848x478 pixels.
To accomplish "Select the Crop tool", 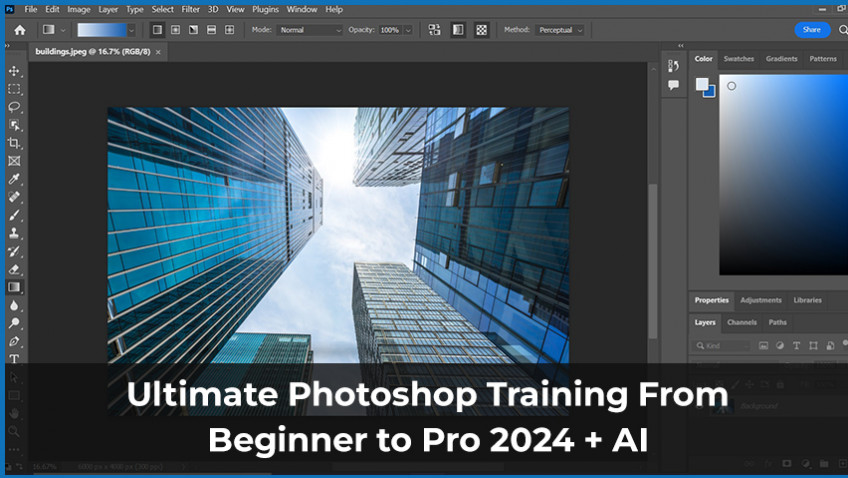I will 14,143.
